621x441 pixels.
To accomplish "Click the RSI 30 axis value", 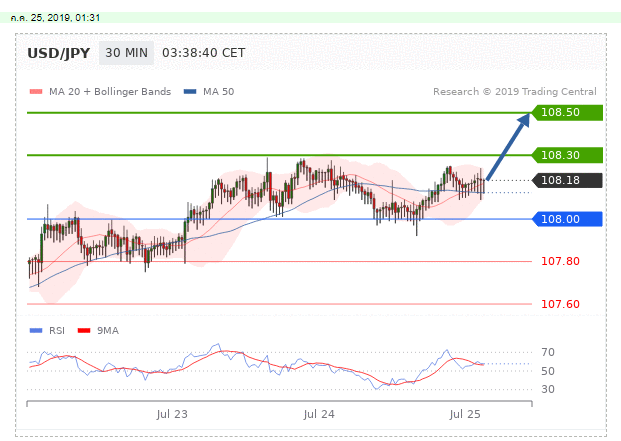I will pos(548,389).
